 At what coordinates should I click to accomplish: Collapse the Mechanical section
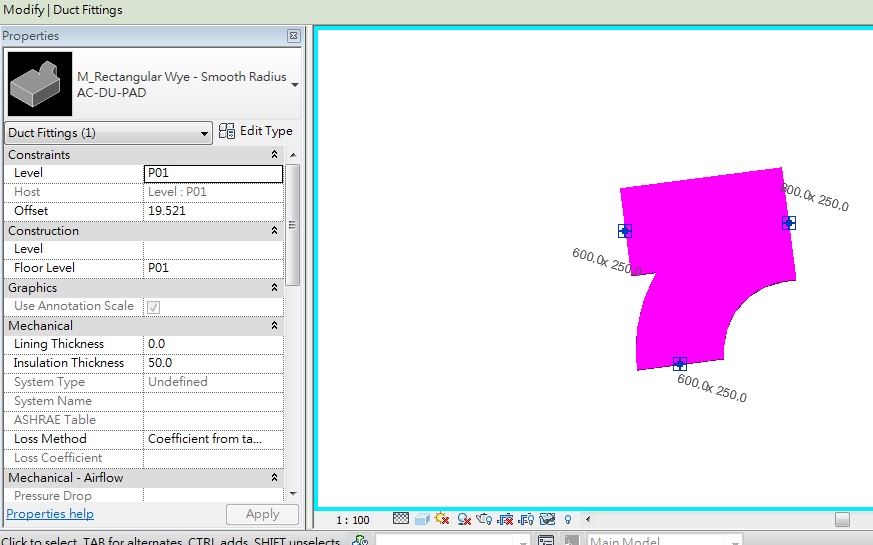coord(274,326)
